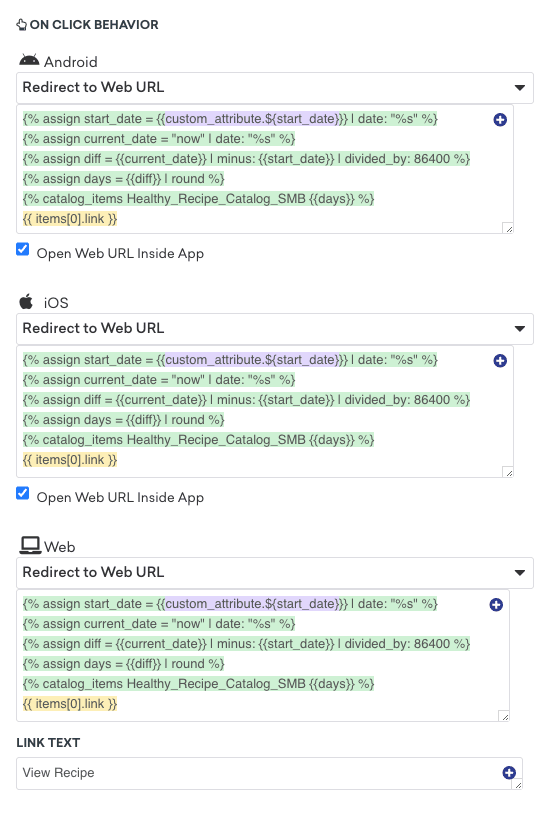Click the Android robot icon
This screenshot has width=552, height=815.
coord(29,60)
